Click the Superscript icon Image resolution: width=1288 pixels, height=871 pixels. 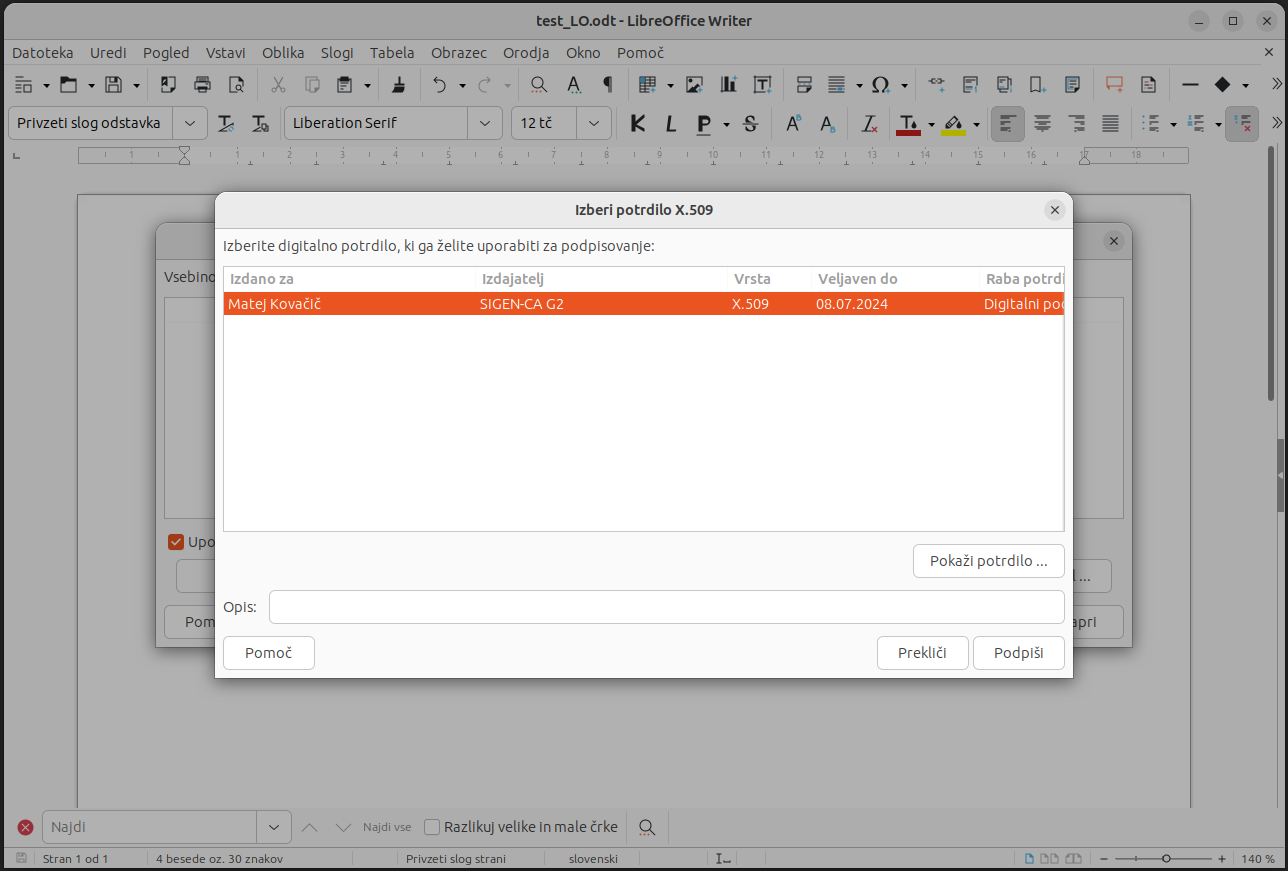click(x=794, y=124)
